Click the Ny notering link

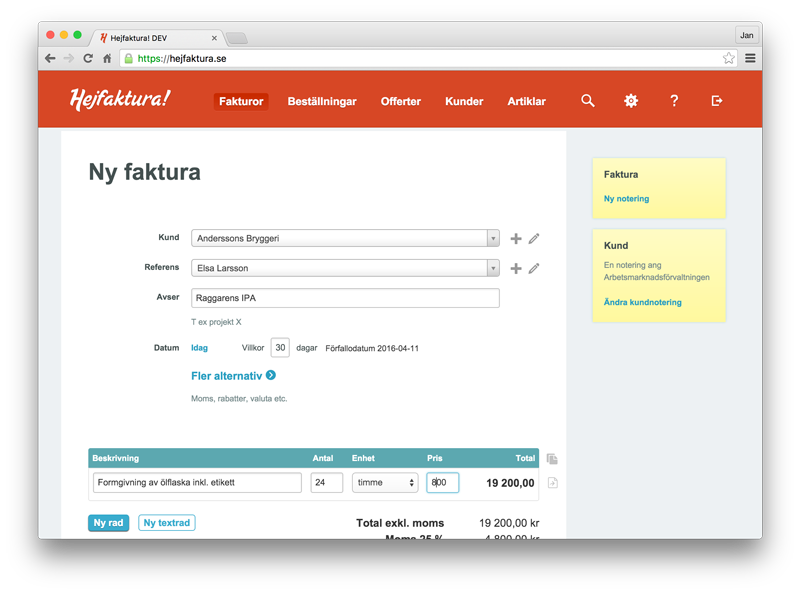pyautogui.click(x=626, y=199)
